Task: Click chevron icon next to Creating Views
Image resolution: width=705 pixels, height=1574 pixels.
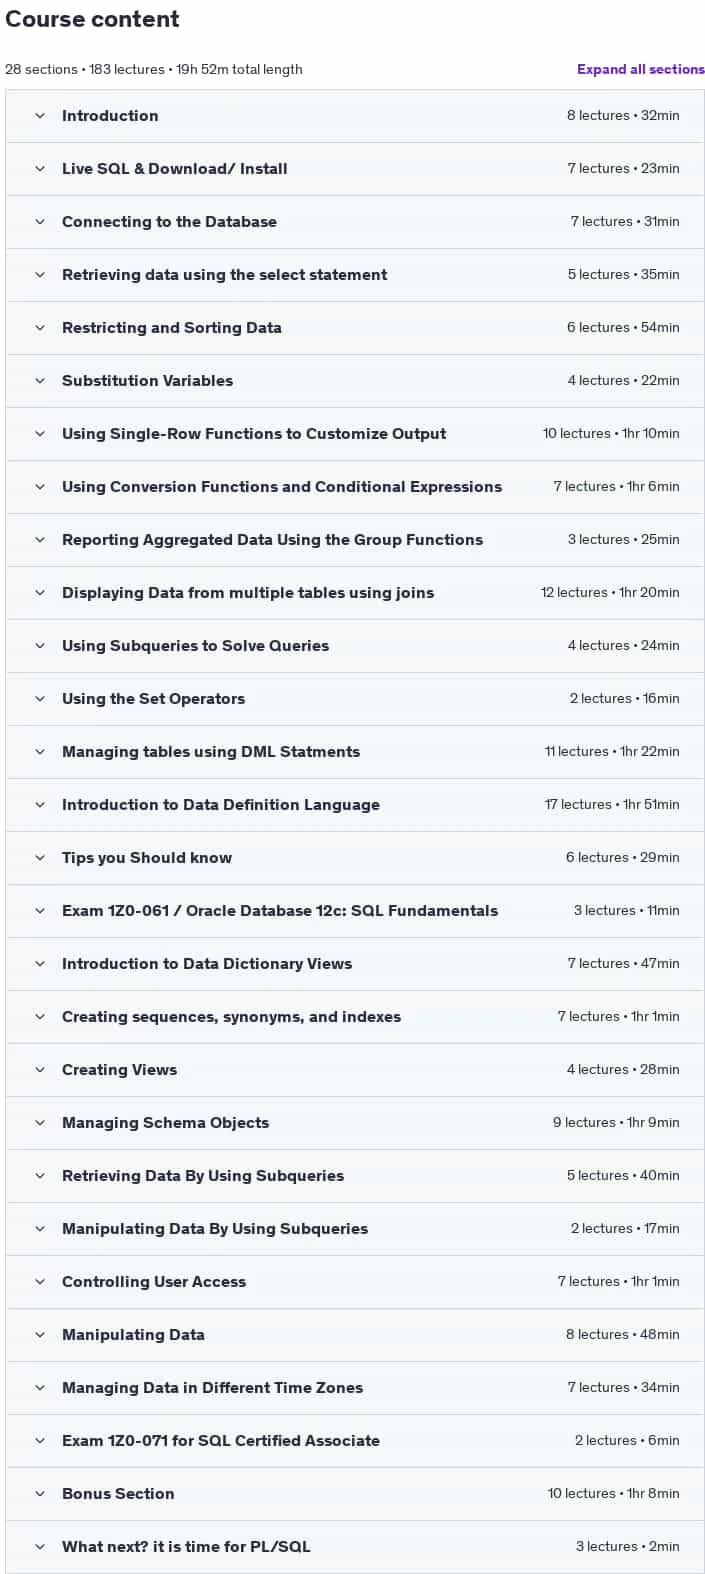Action: pyautogui.click(x=40, y=1070)
